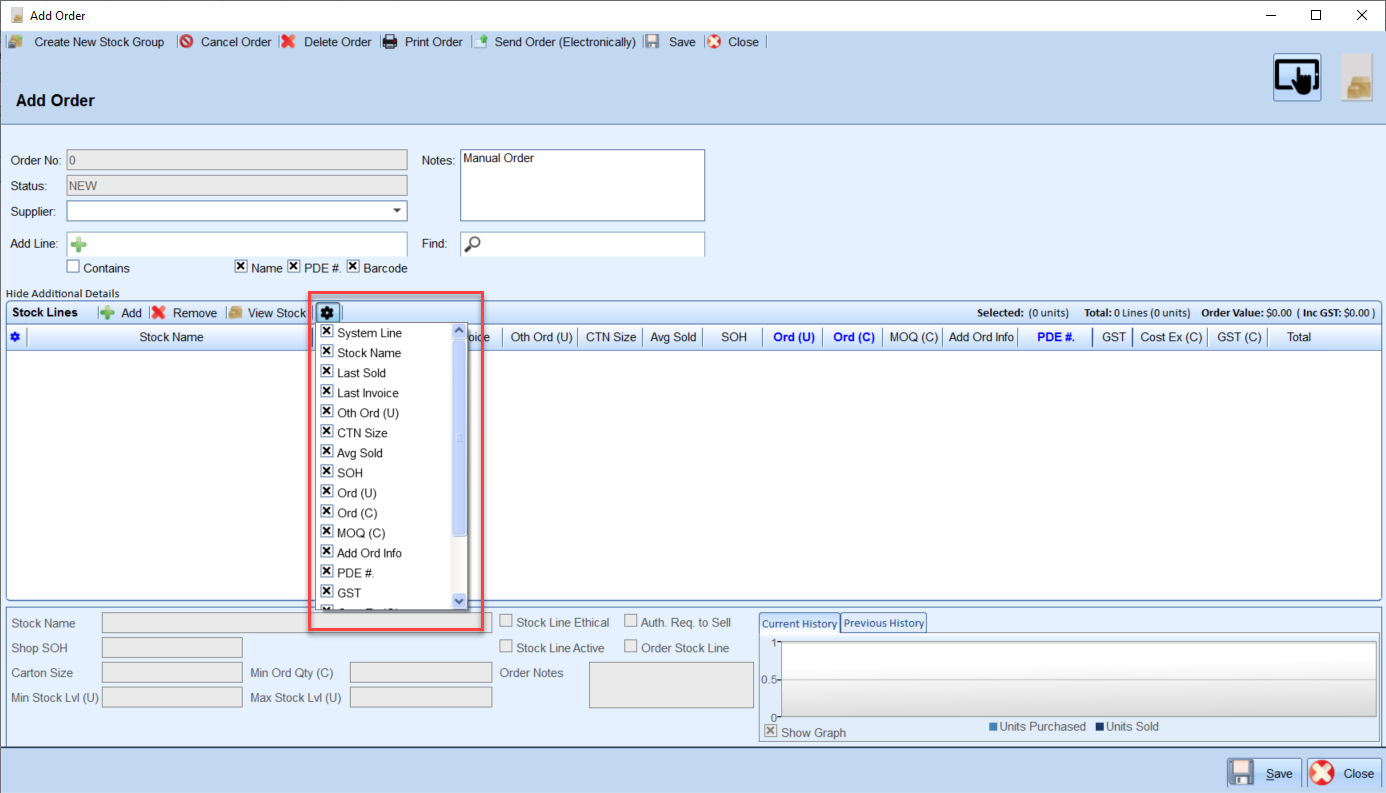Toggle the Show Graph checkbox
Viewport: 1386px width, 793px height.
click(770, 731)
